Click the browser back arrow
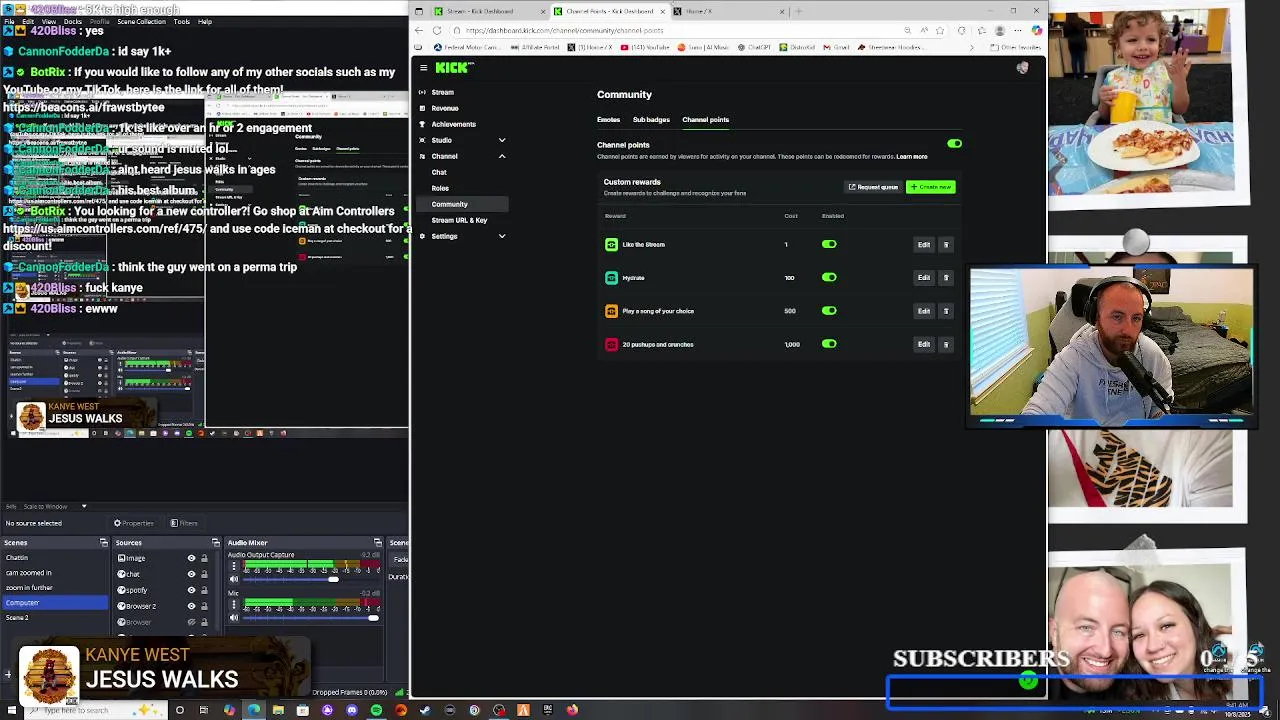The image size is (1280, 720). click(x=421, y=30)
